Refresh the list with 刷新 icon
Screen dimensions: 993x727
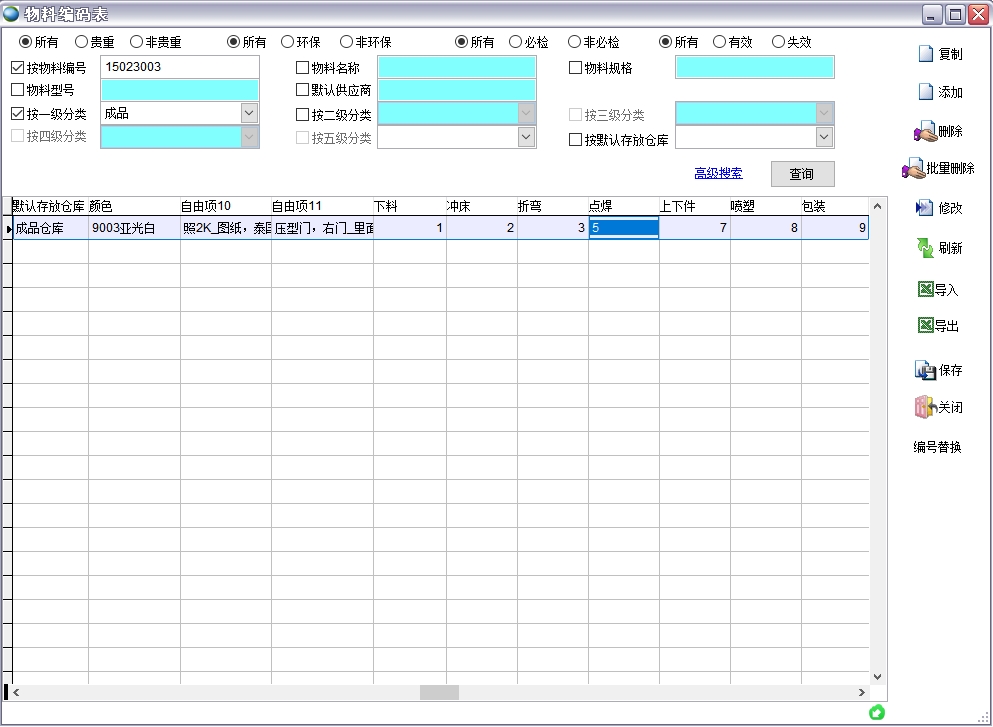(925, 247)
